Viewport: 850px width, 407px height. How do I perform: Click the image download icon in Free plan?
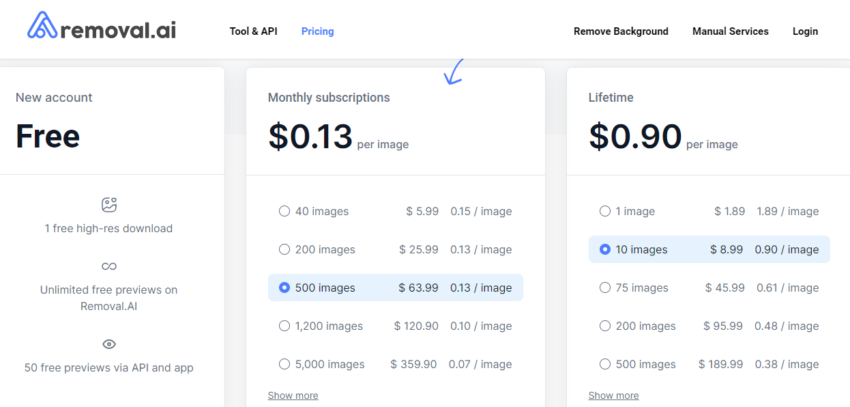(110, 205)
